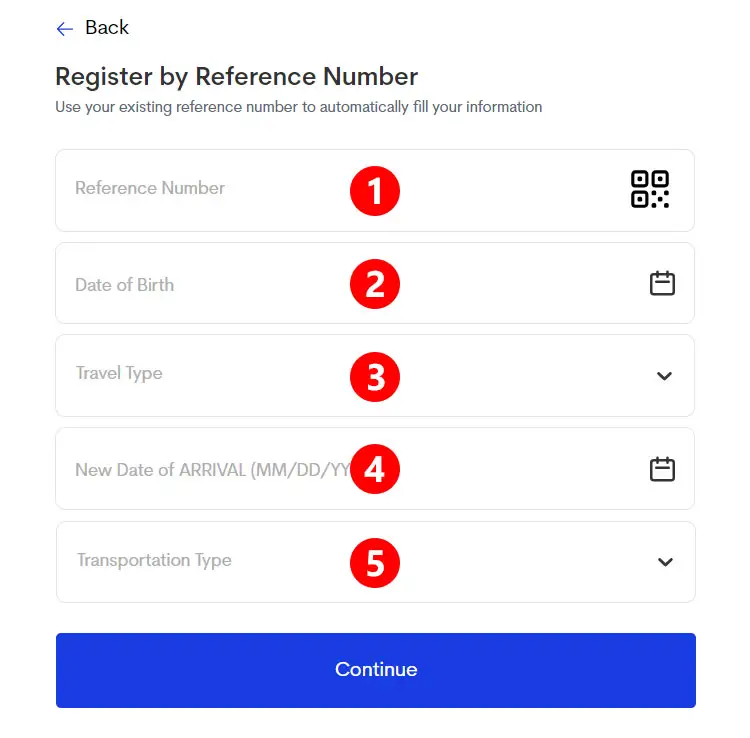Click the red number 3 badge
Image resolution: width=750 pixels, height=738 pixels.
click(x=375, y=376)
